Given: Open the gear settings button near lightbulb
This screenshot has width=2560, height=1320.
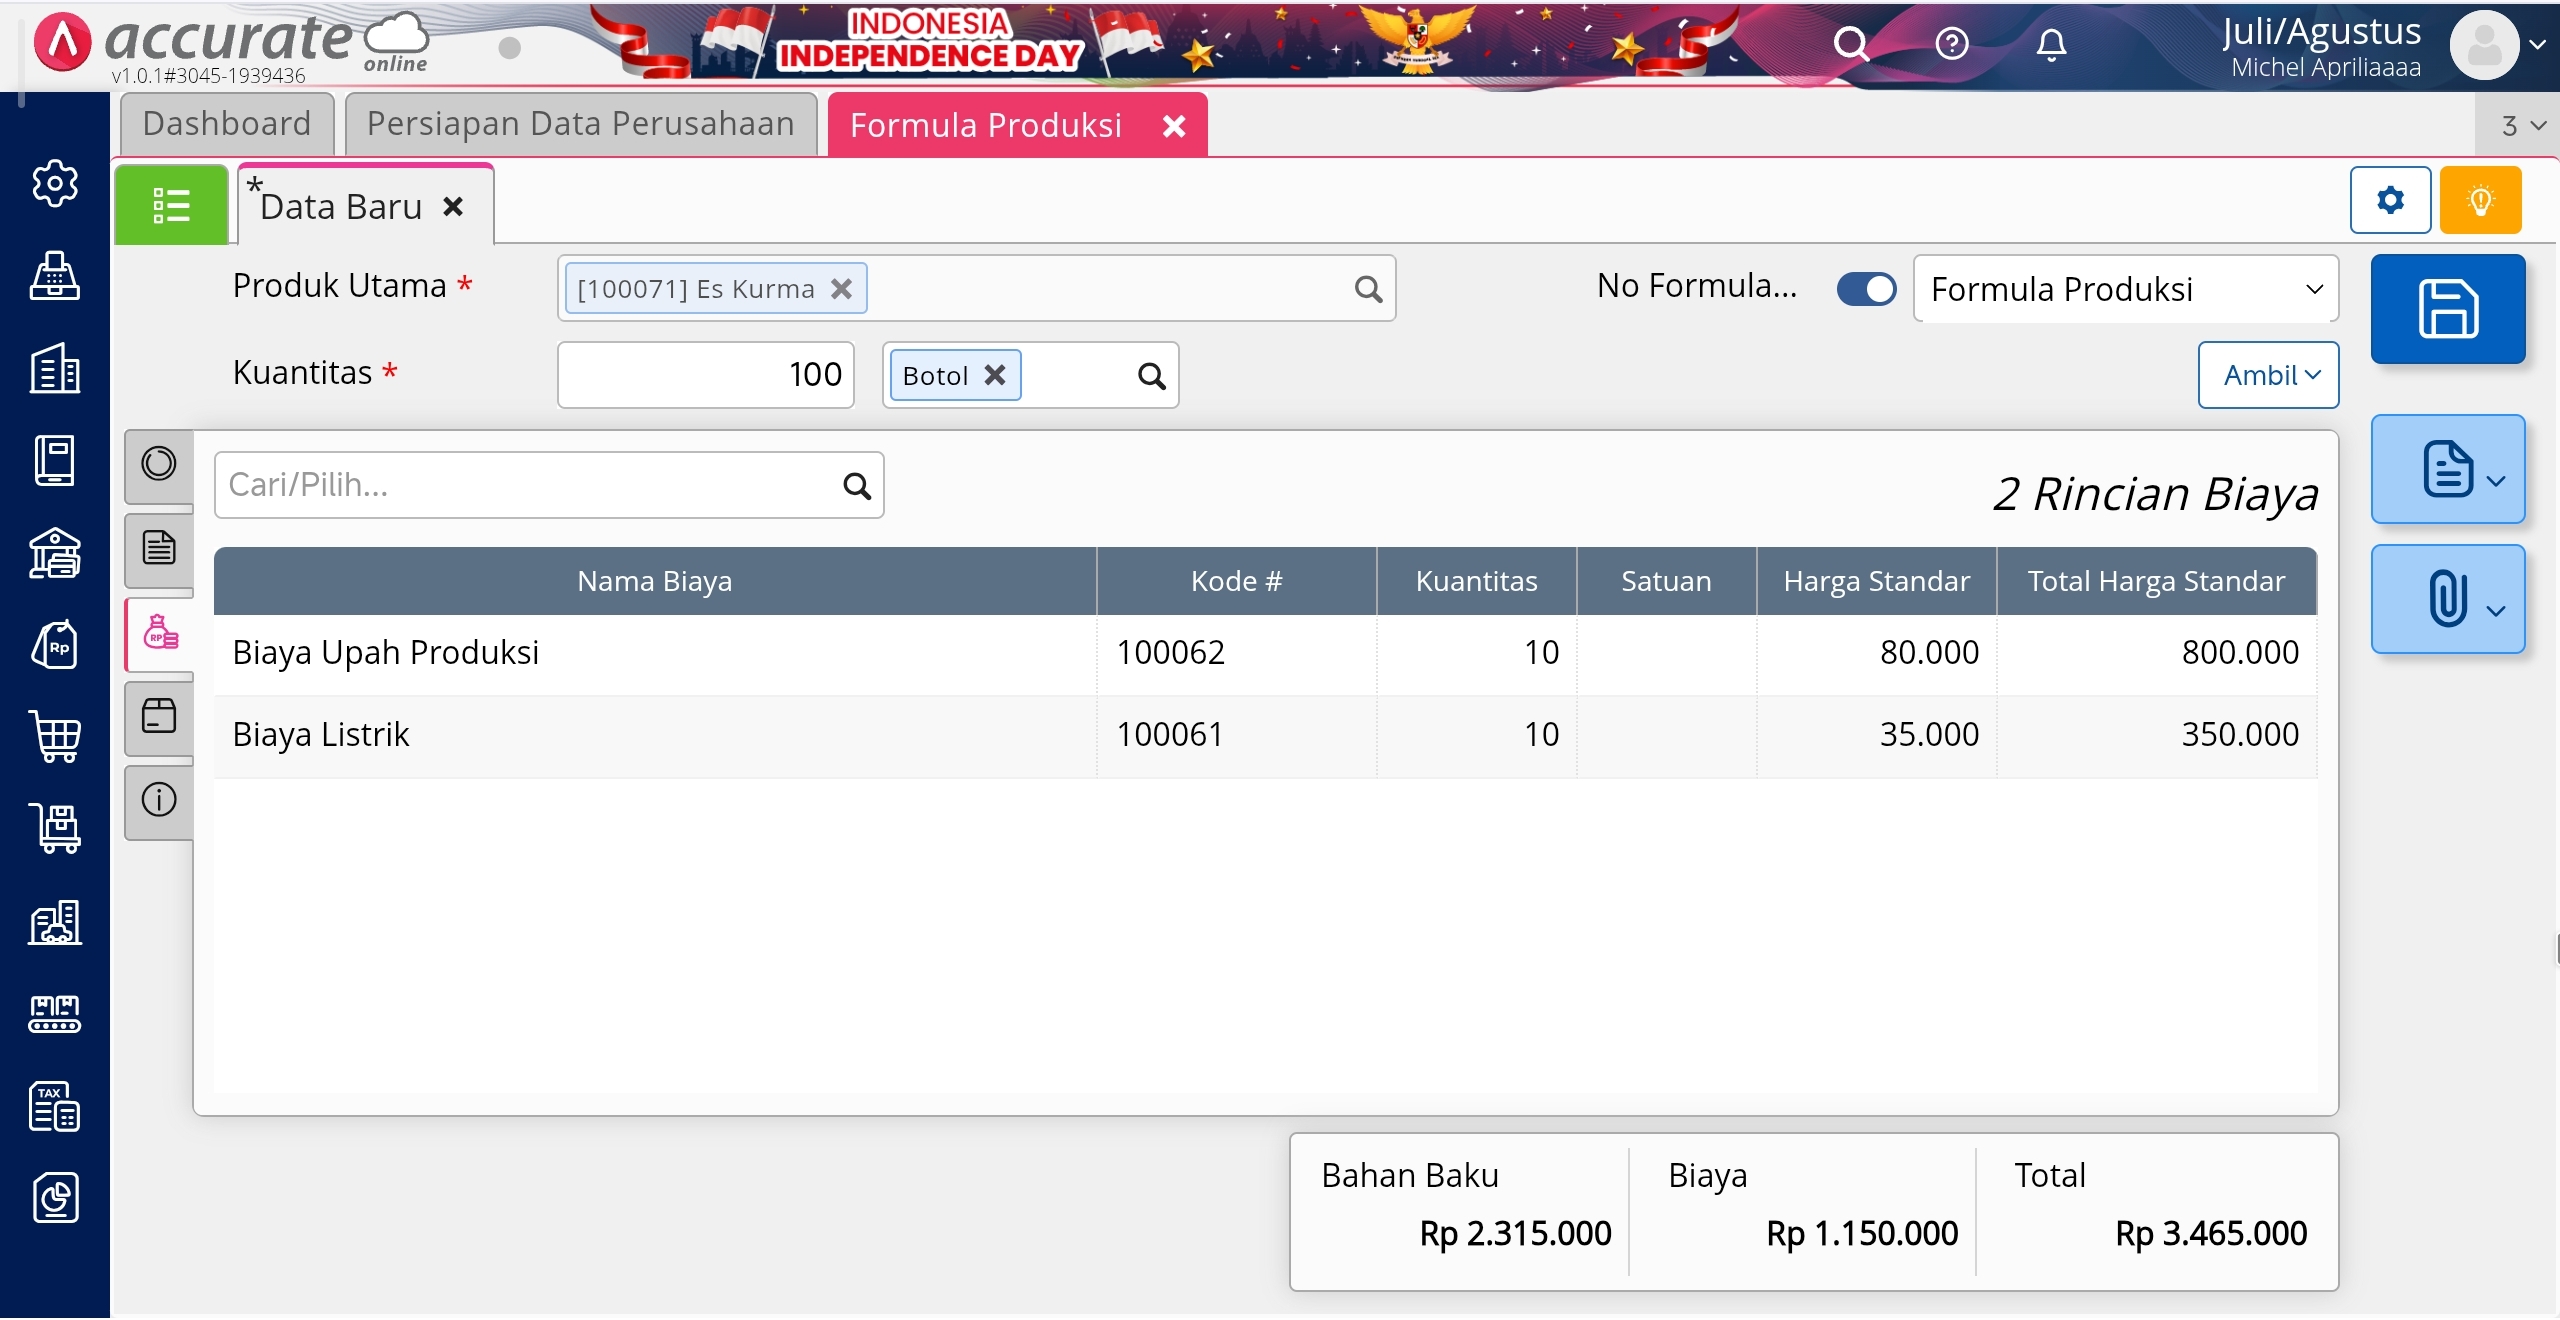Looking at the screenshot, I should [2390, 201].
